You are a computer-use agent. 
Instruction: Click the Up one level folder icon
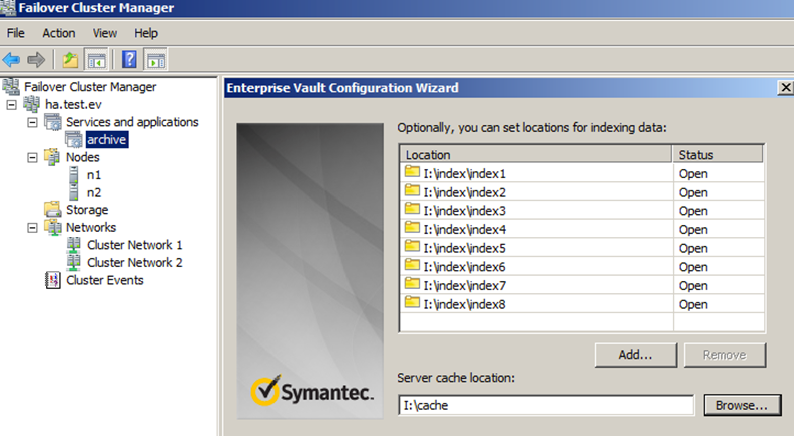[70, 60]
